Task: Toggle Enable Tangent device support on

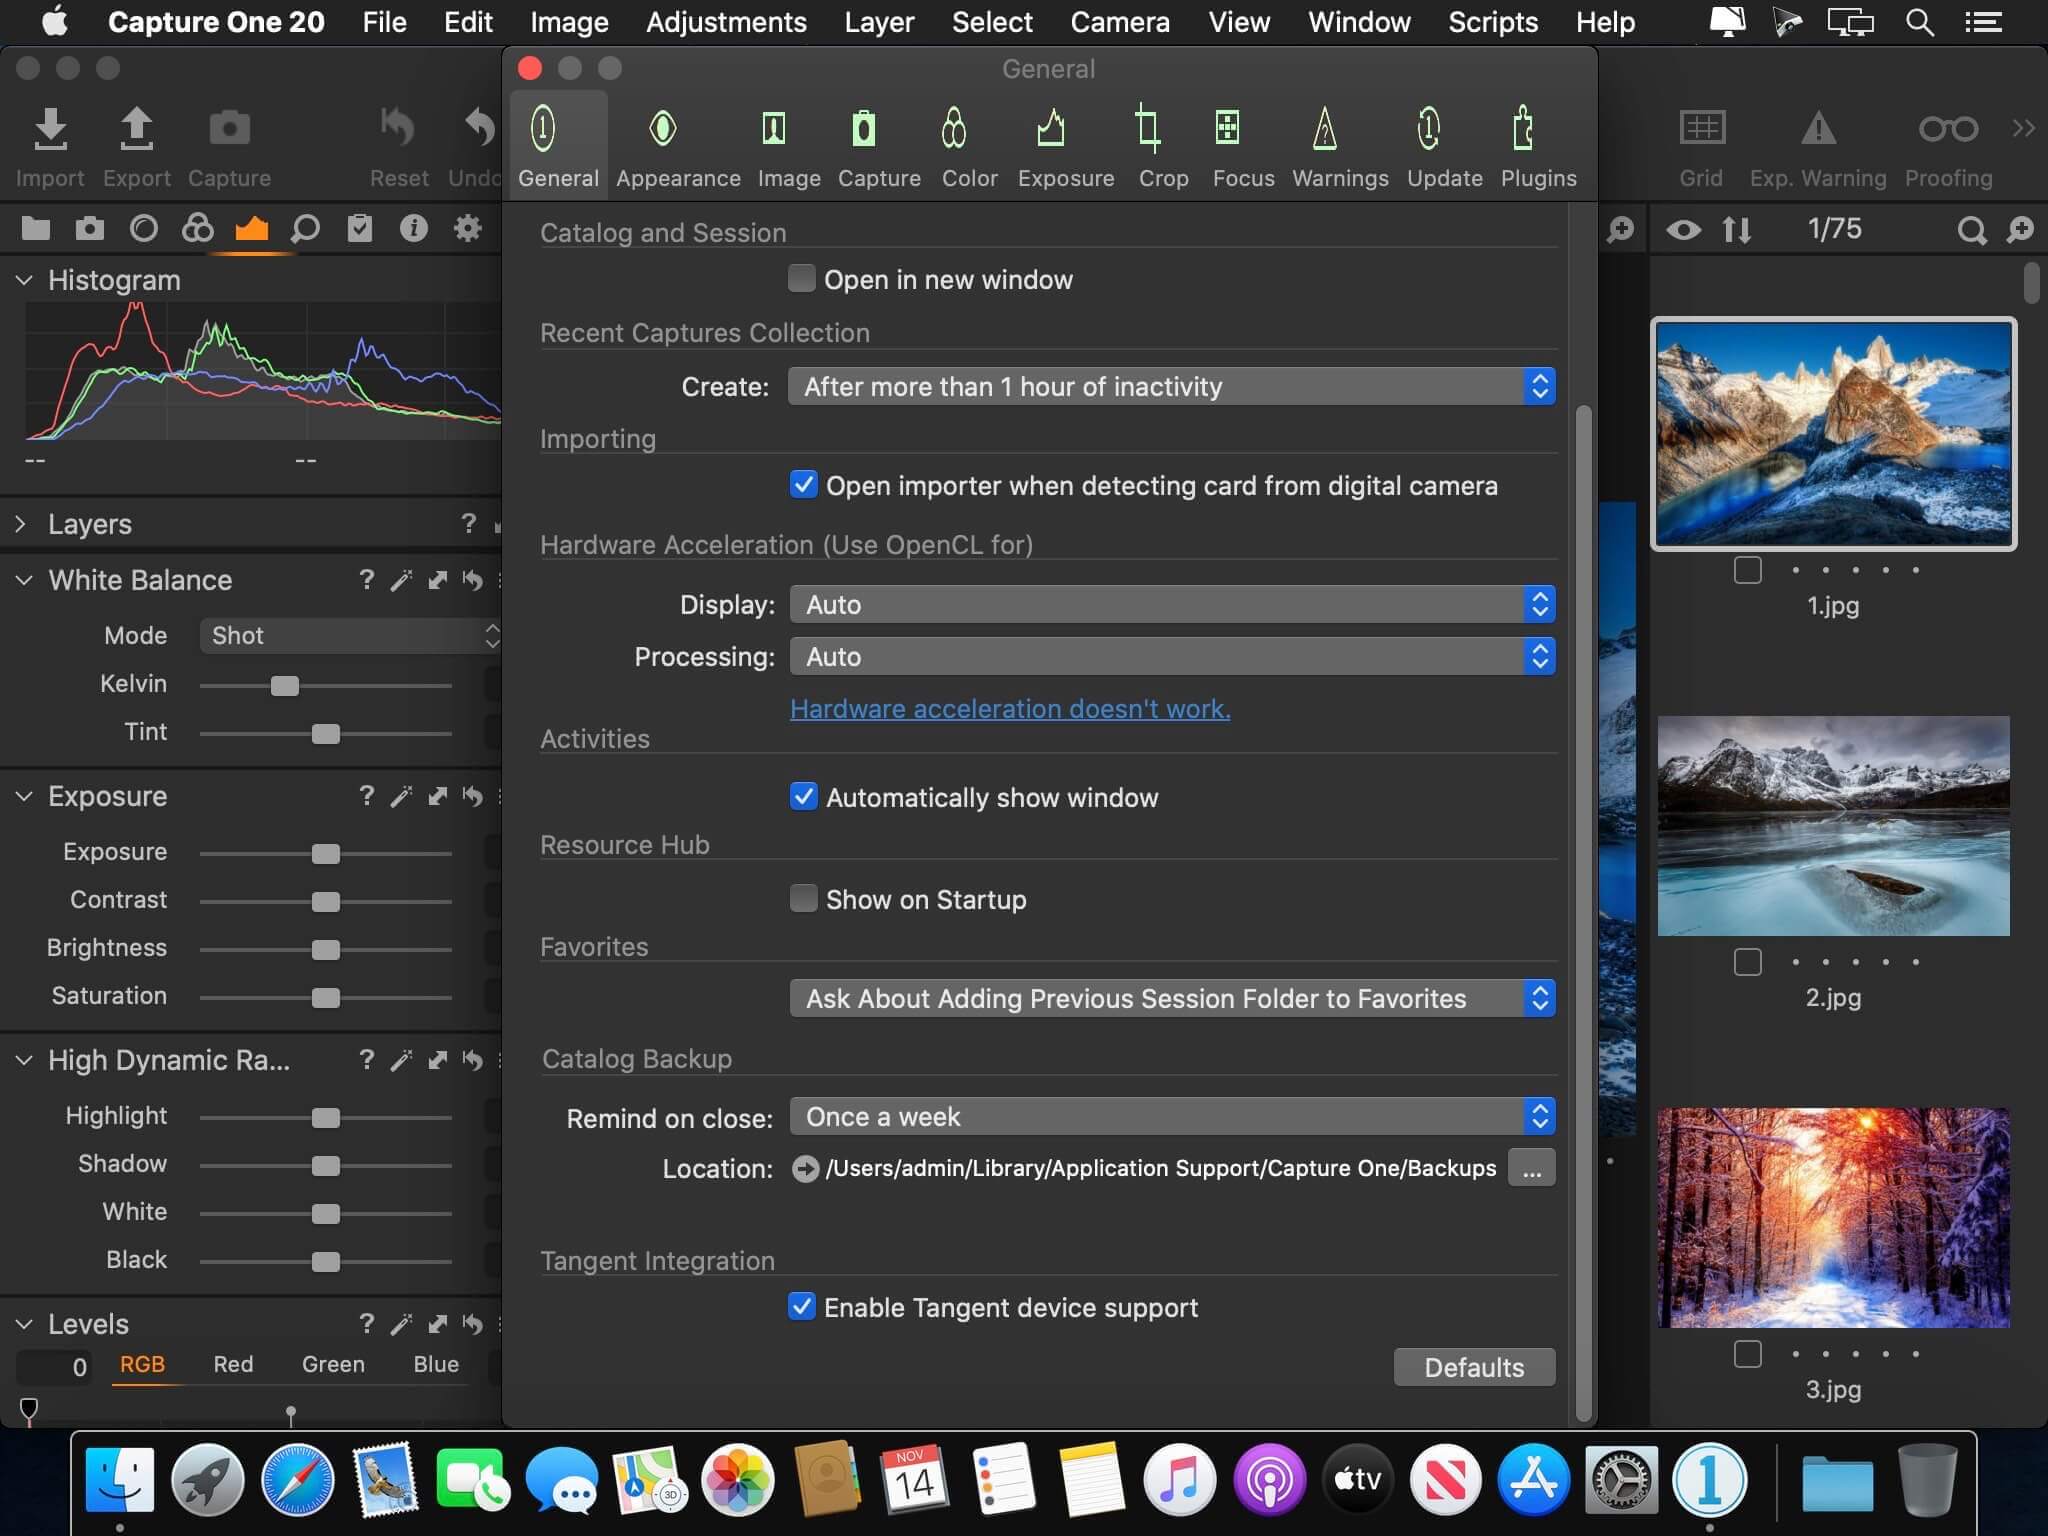Action: [x=801, y=1307]
